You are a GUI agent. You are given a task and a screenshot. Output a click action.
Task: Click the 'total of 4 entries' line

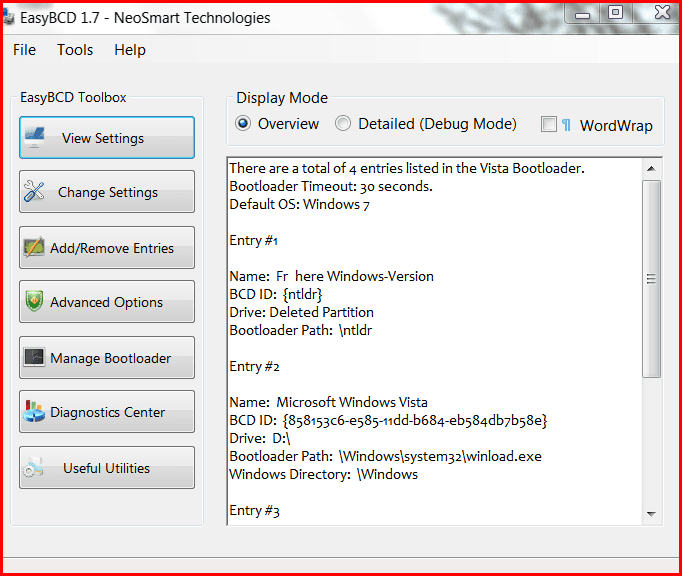(407, 168)
